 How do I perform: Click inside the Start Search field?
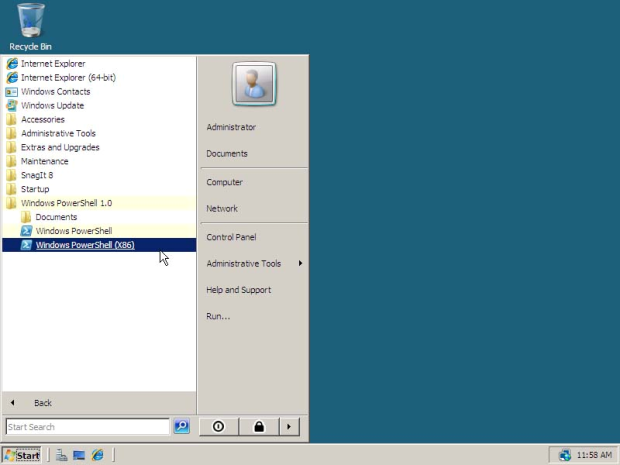point(88,427)
